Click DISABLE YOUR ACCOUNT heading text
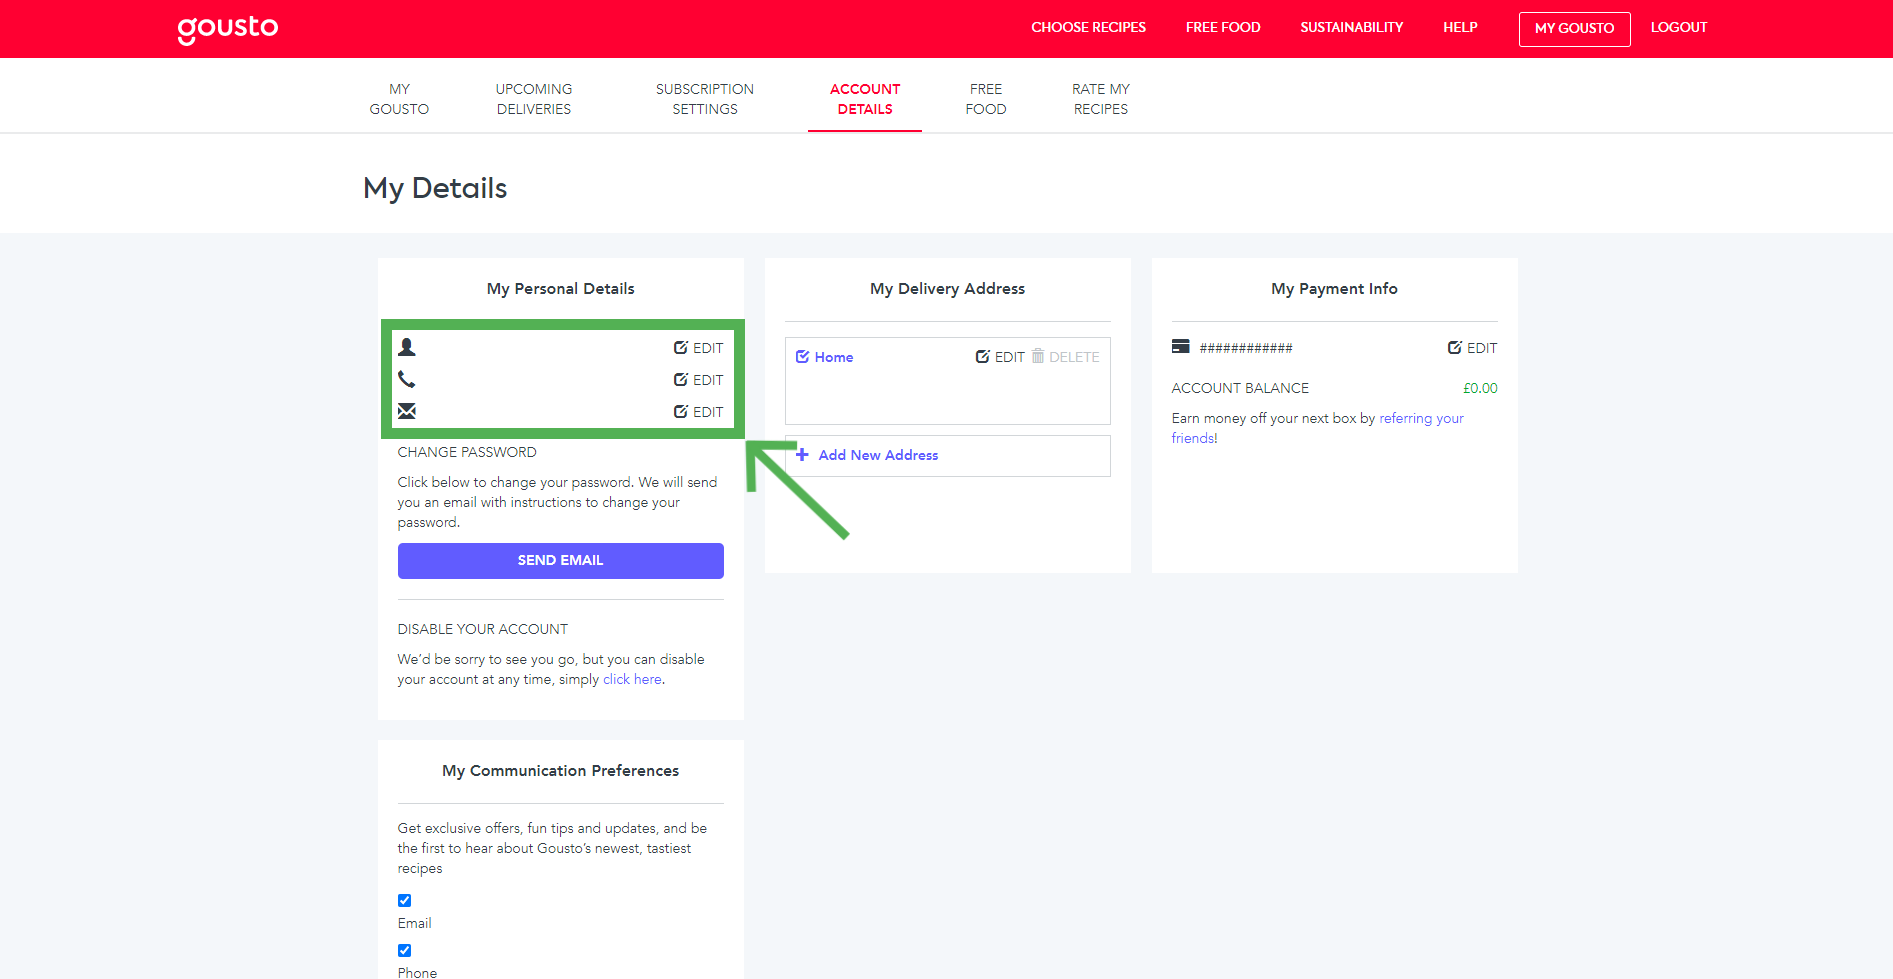Image resolution: width=1893 pixels, height=979 pixels. click(x=483, y=629)
